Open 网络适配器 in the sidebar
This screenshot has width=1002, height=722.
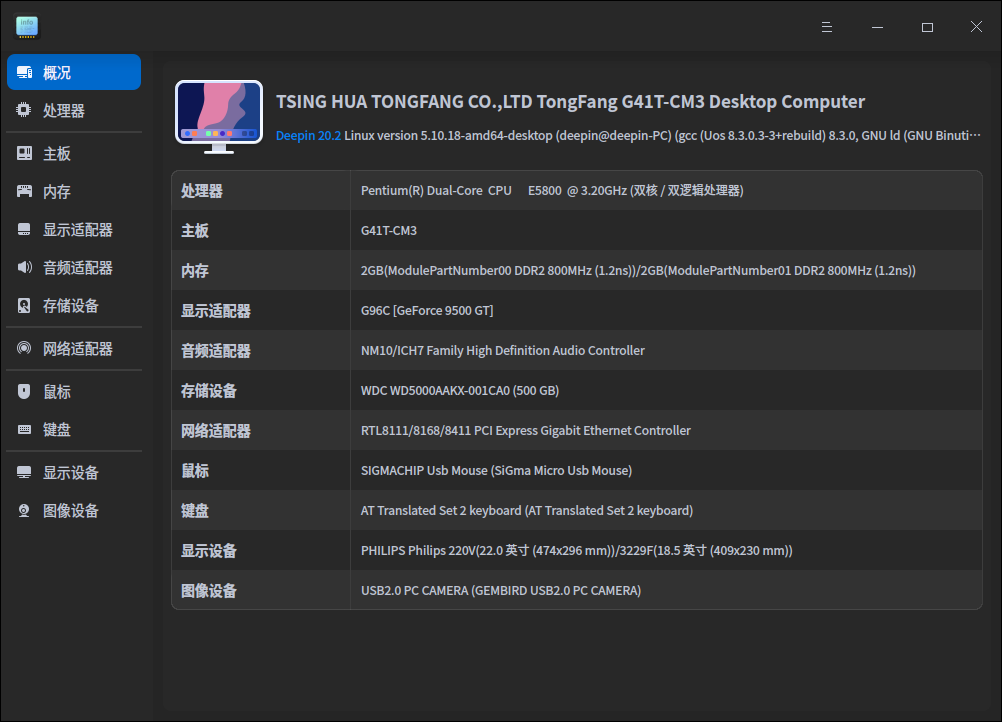click(x=74, y=348)
